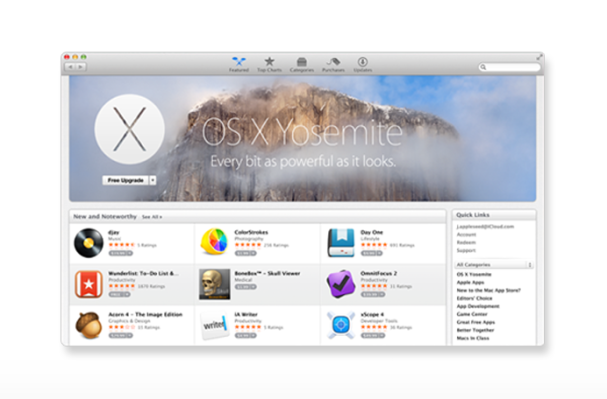607x399 pixels.
Task: Click the Macs in Class link
Action: (x=473, y=338)
